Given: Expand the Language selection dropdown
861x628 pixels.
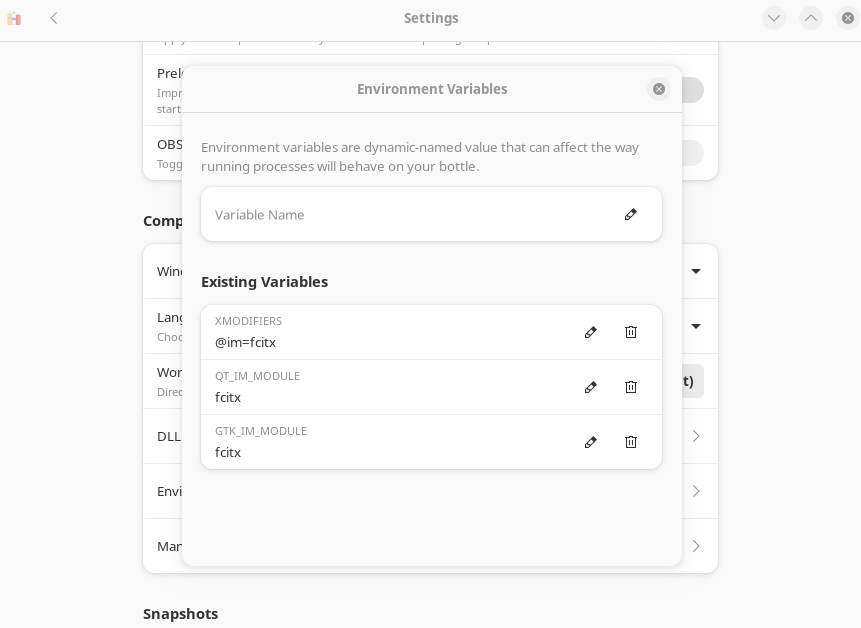Looking at the screenshot, I should [696, 326].
